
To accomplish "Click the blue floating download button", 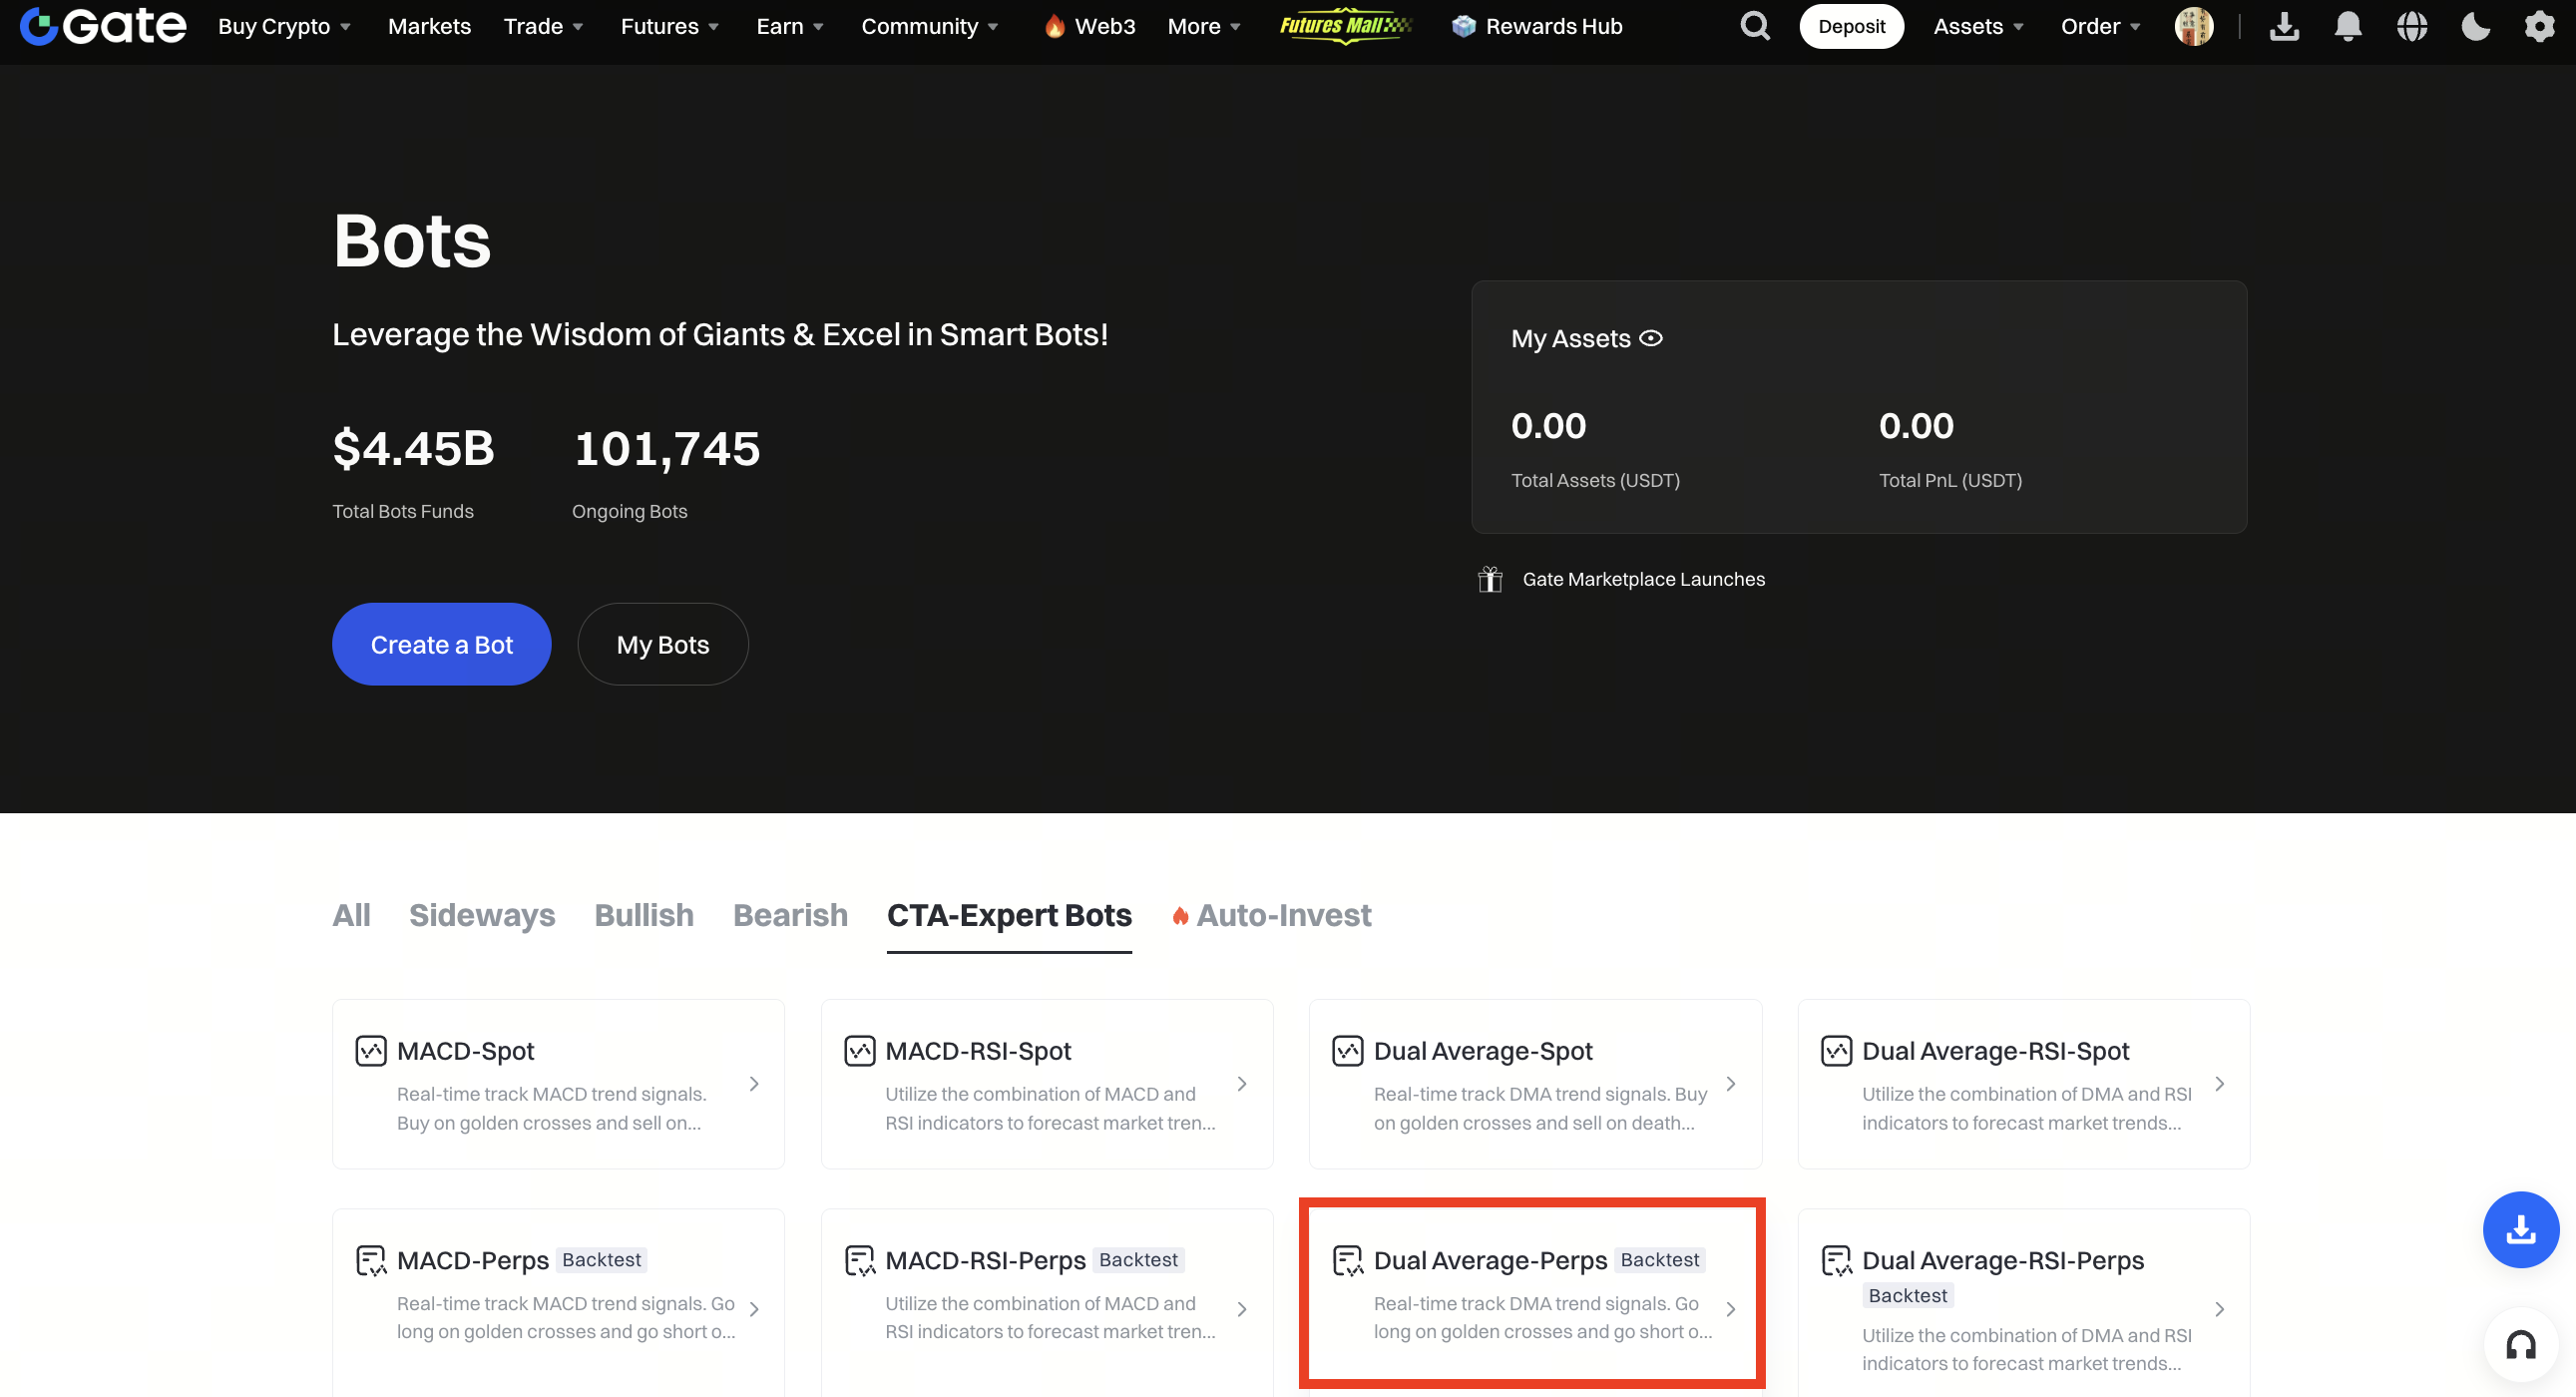I will tap(2520, 1229).
